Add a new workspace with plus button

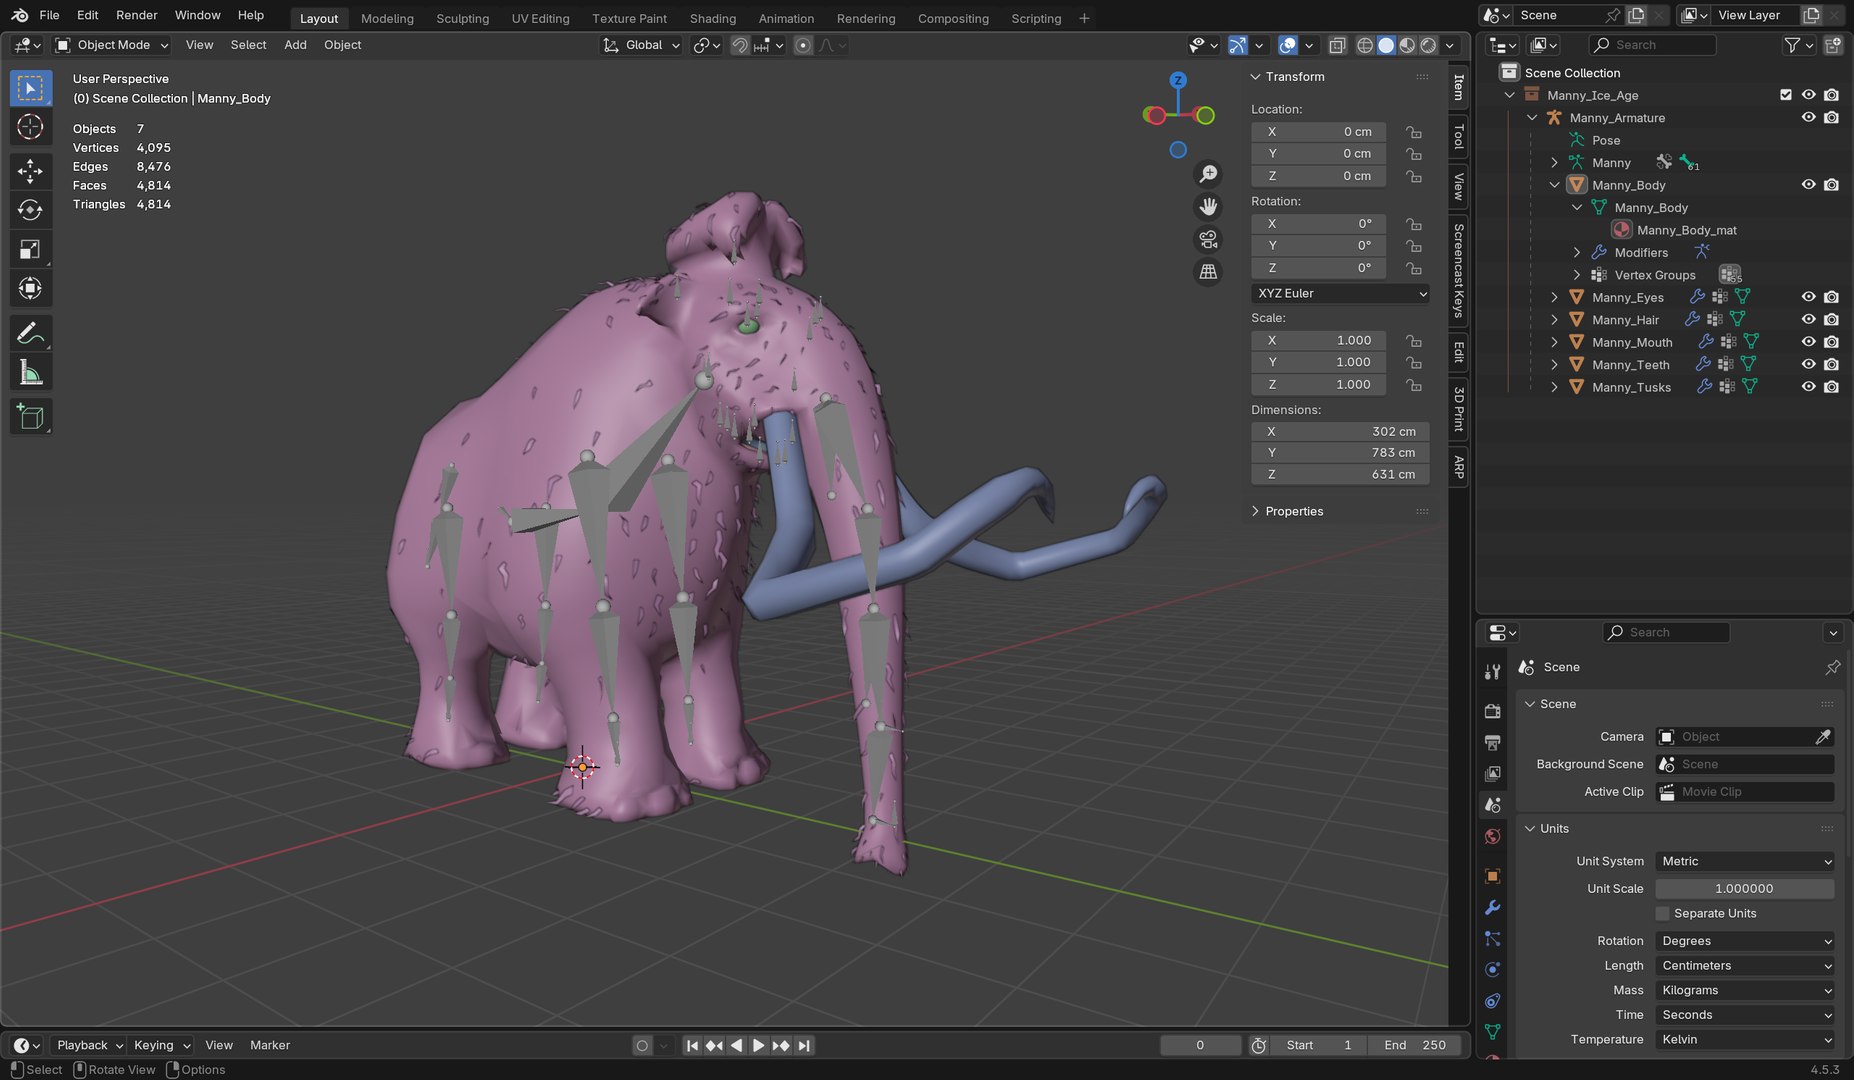point(1084,18)
